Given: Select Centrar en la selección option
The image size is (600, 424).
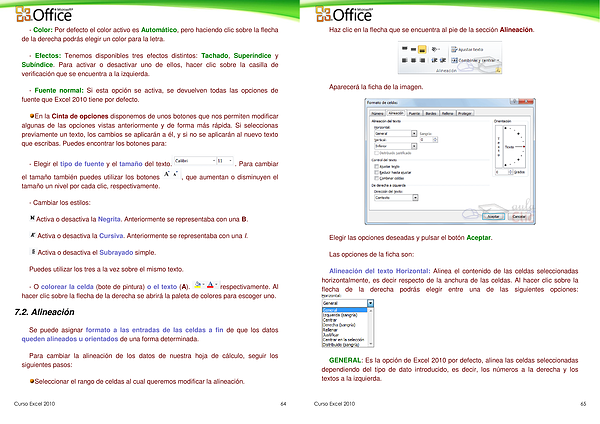Looking at the screenshot, I should (x=345, y=340).
